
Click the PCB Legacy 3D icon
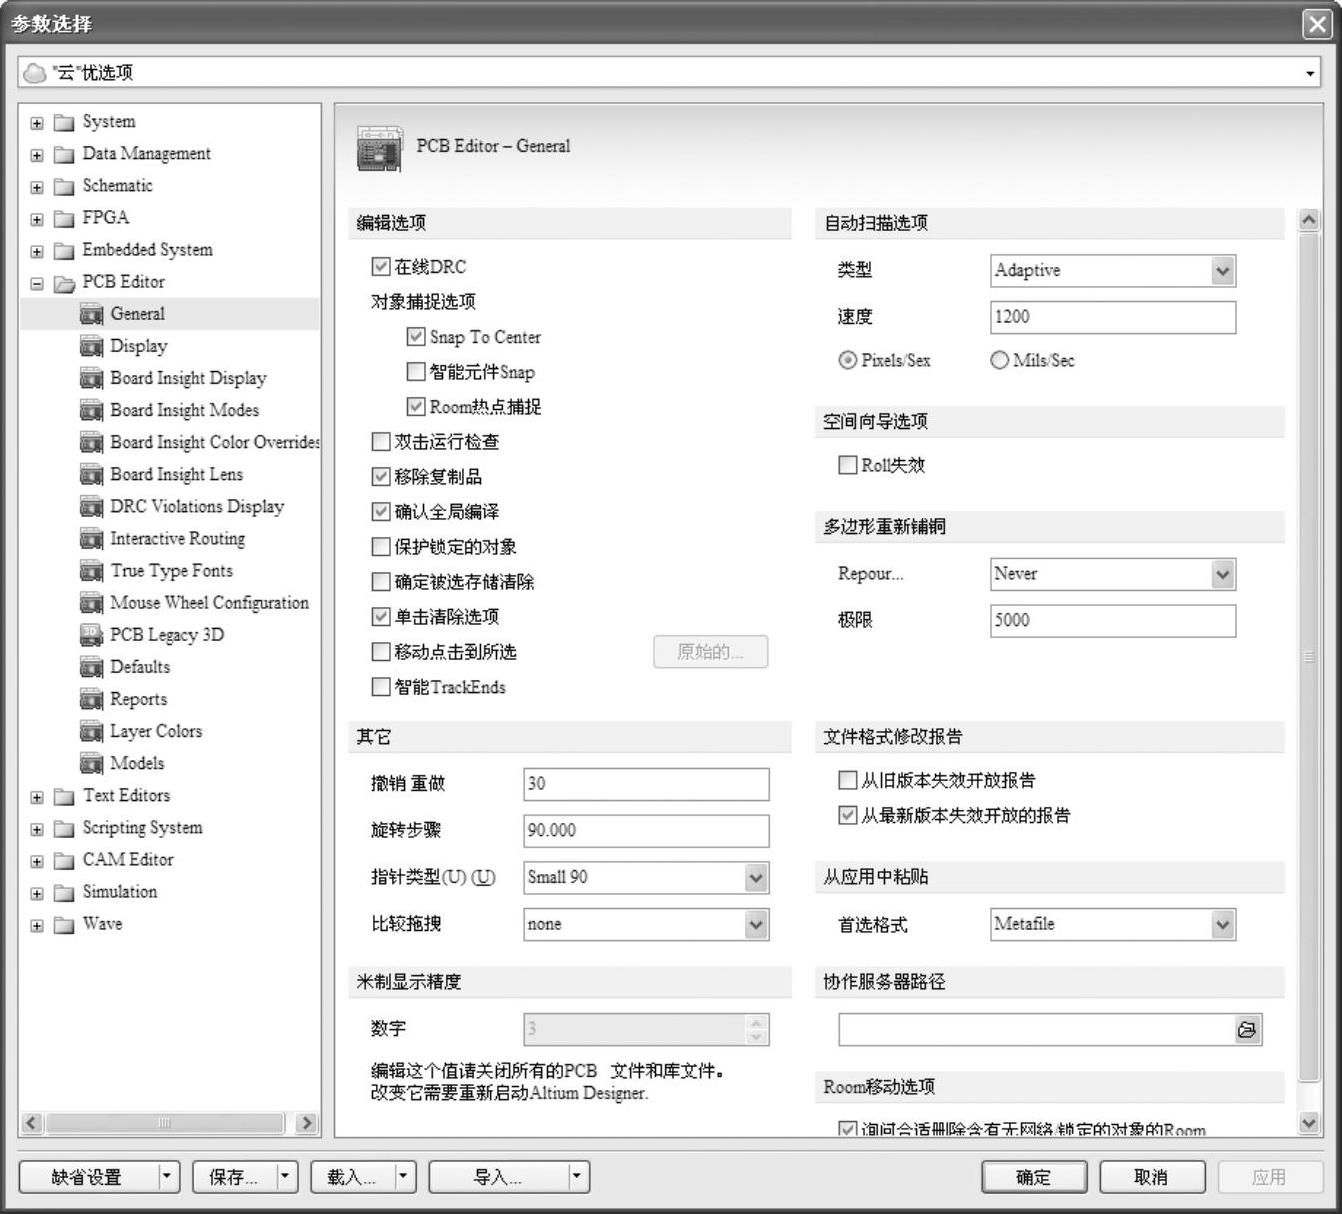coord(91,635)
